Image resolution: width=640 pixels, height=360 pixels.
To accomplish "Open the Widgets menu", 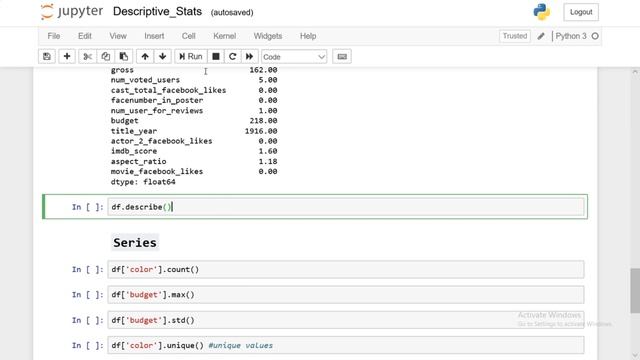I will pos(268,36).
